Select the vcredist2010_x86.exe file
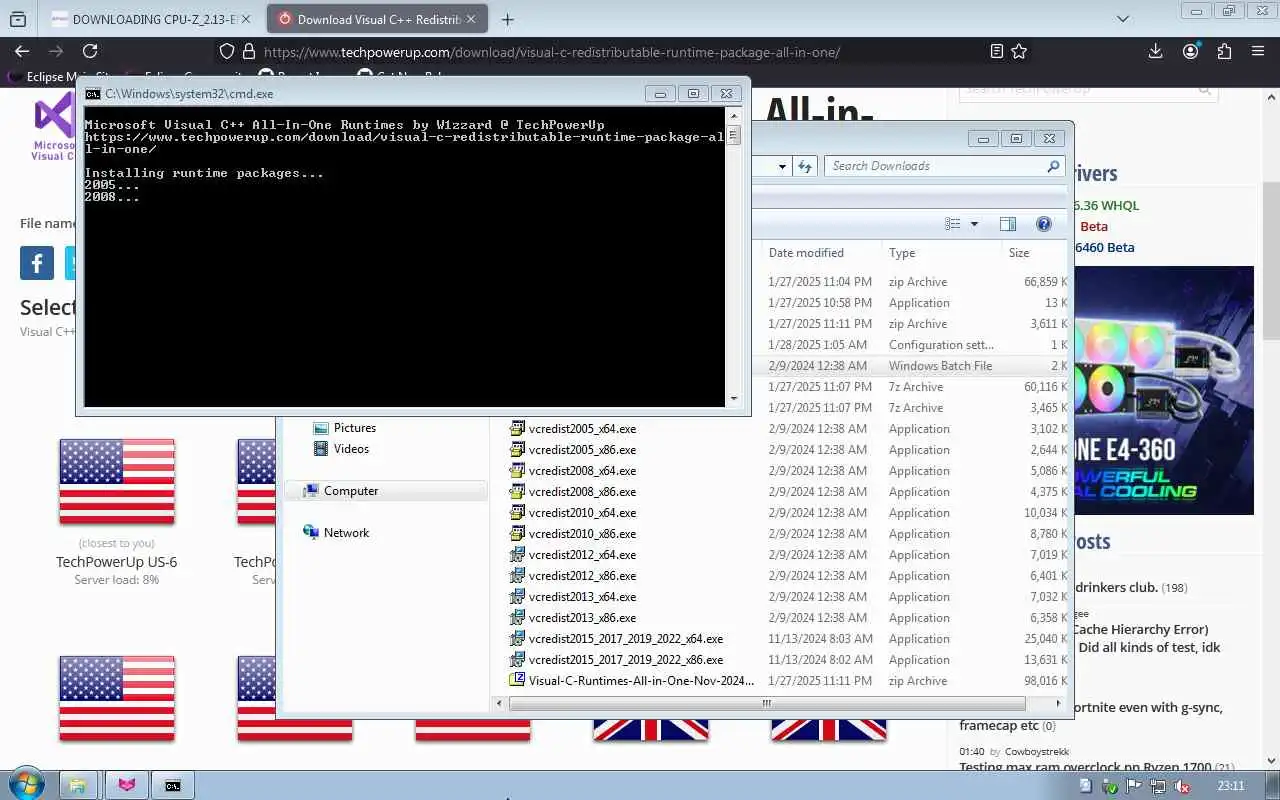 click(x=582, y=534)
